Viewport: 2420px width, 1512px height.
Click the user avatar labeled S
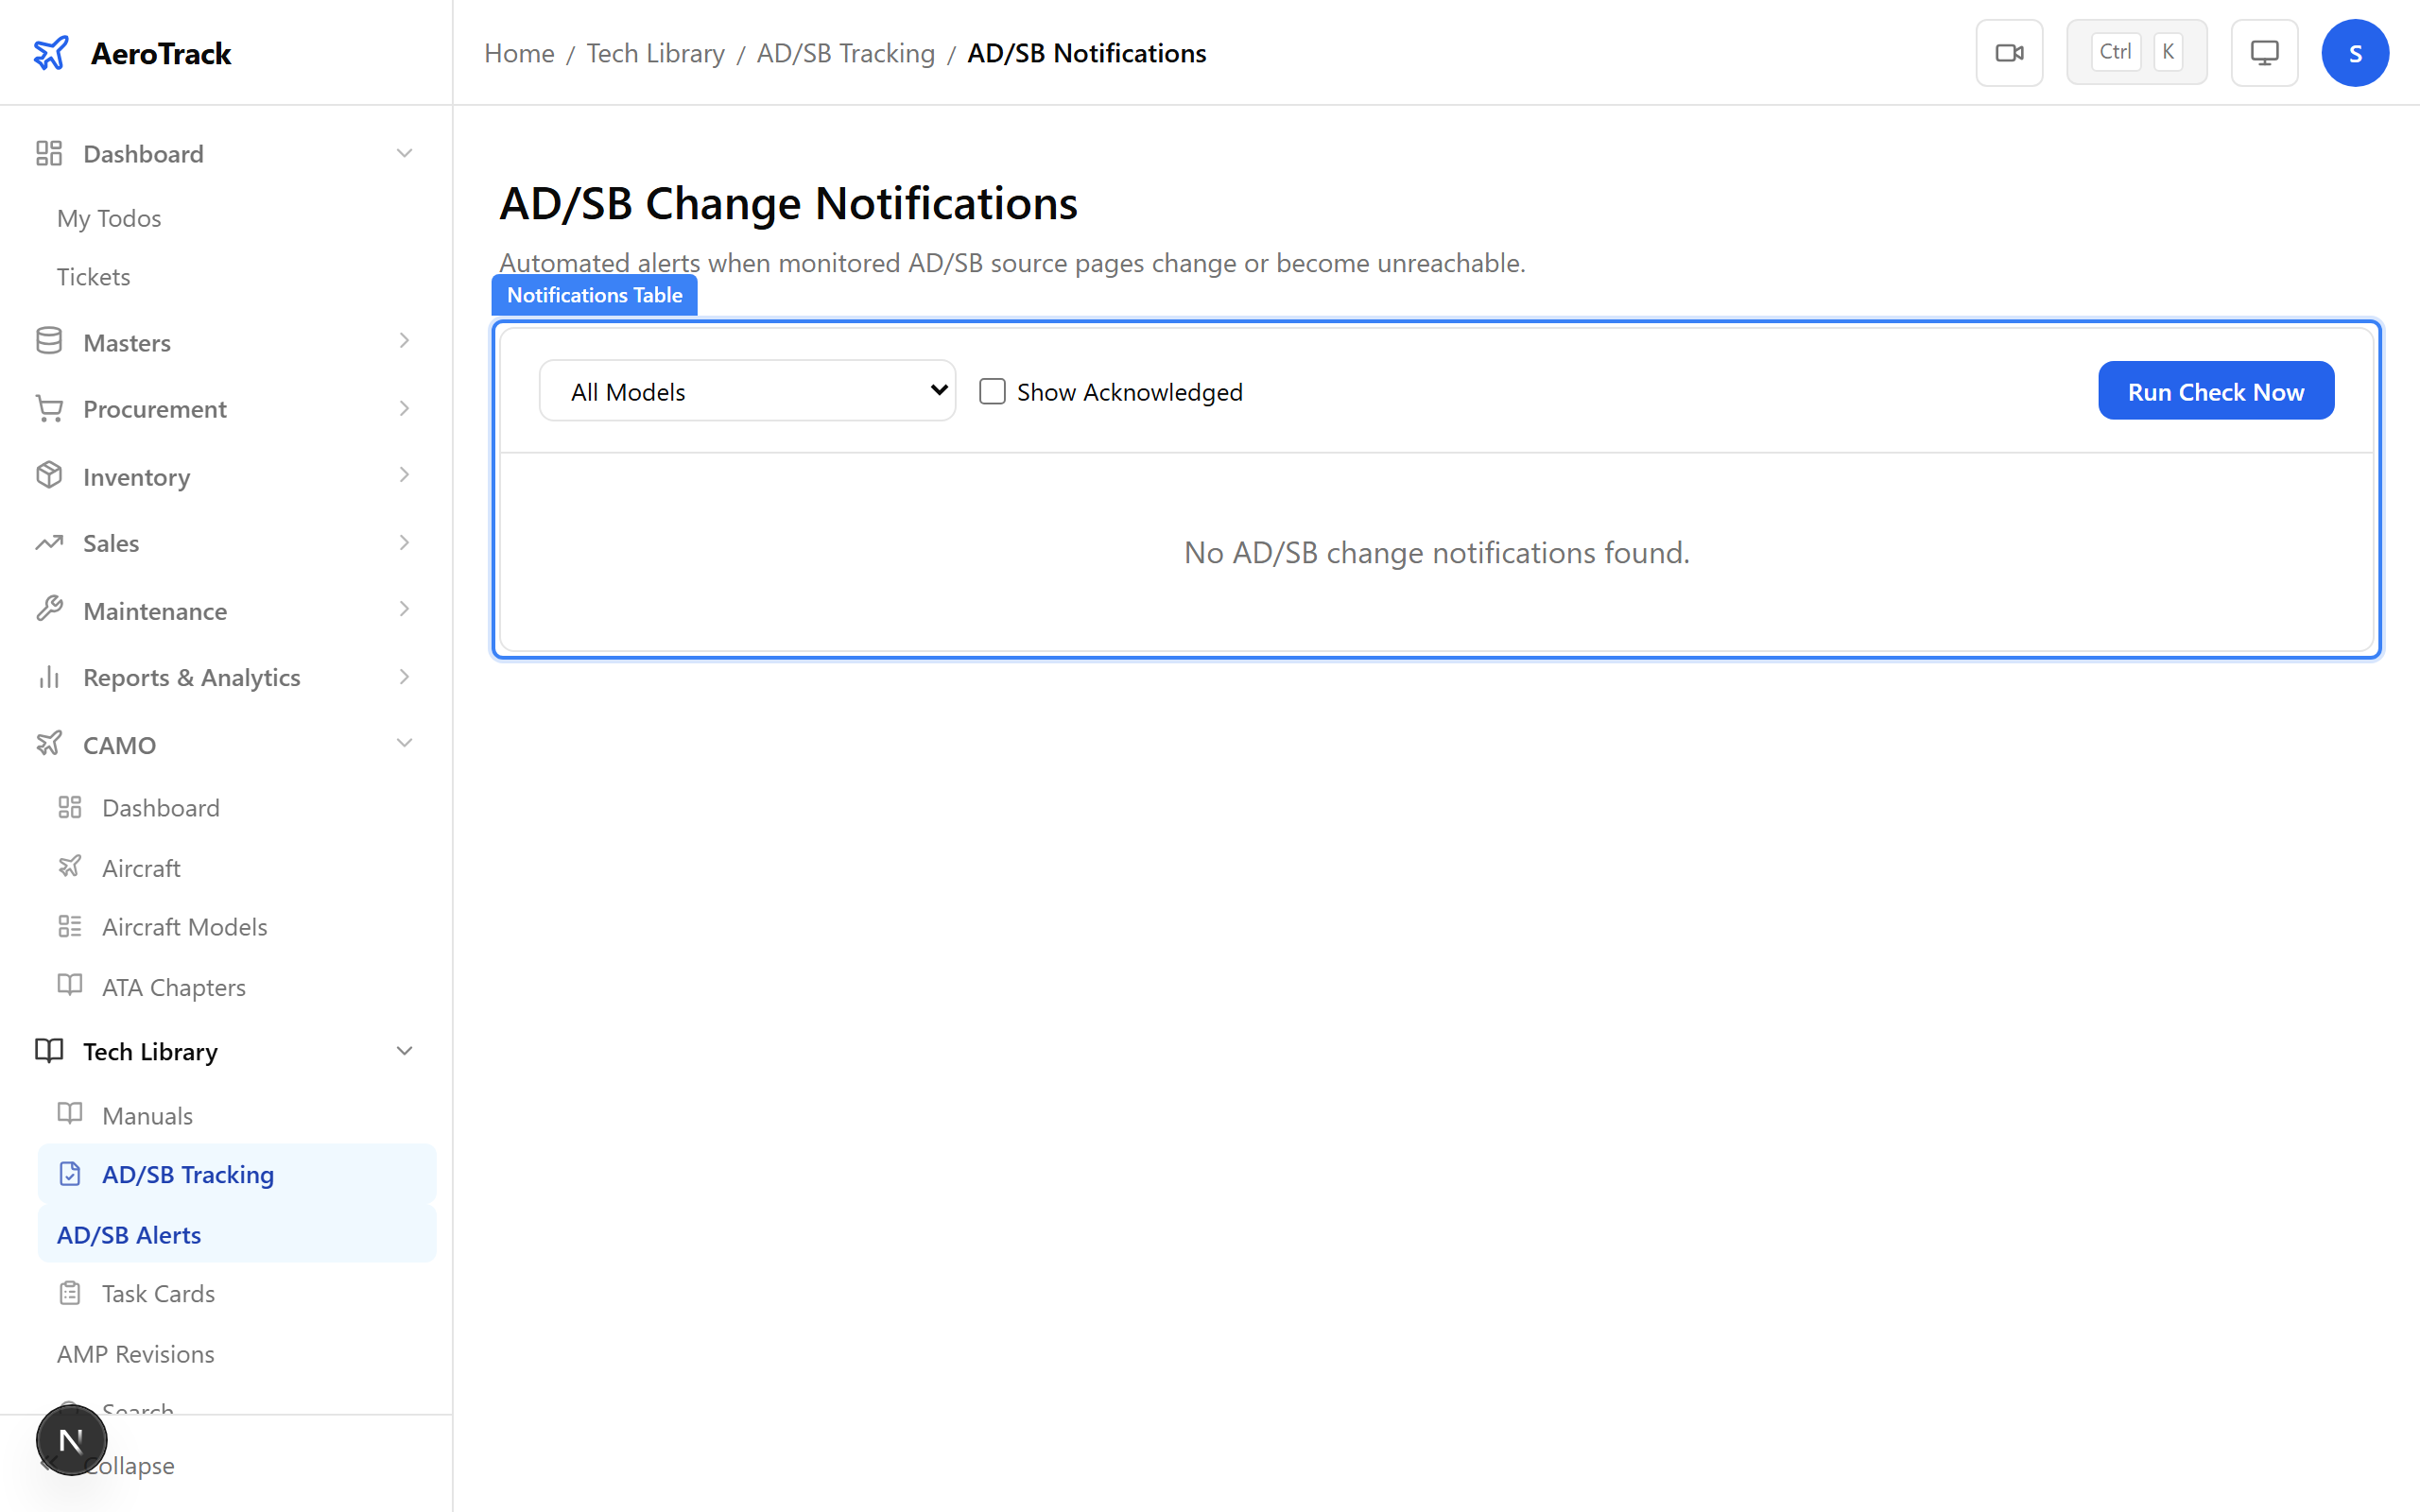pyautogui.click(x=2355, y=52)
